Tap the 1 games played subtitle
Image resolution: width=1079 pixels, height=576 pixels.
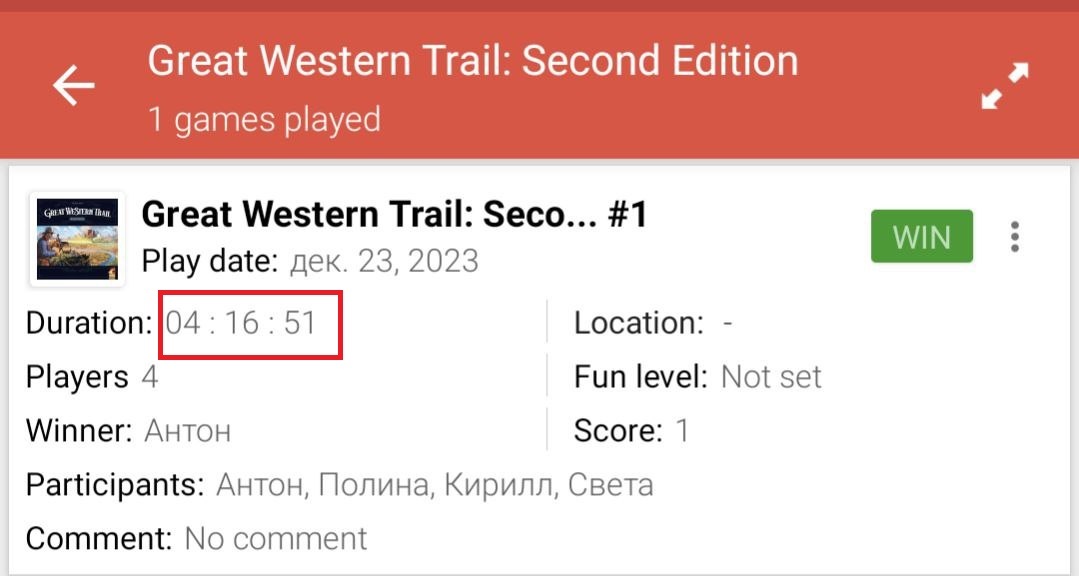pyautogui.click(x=264, y=120)
